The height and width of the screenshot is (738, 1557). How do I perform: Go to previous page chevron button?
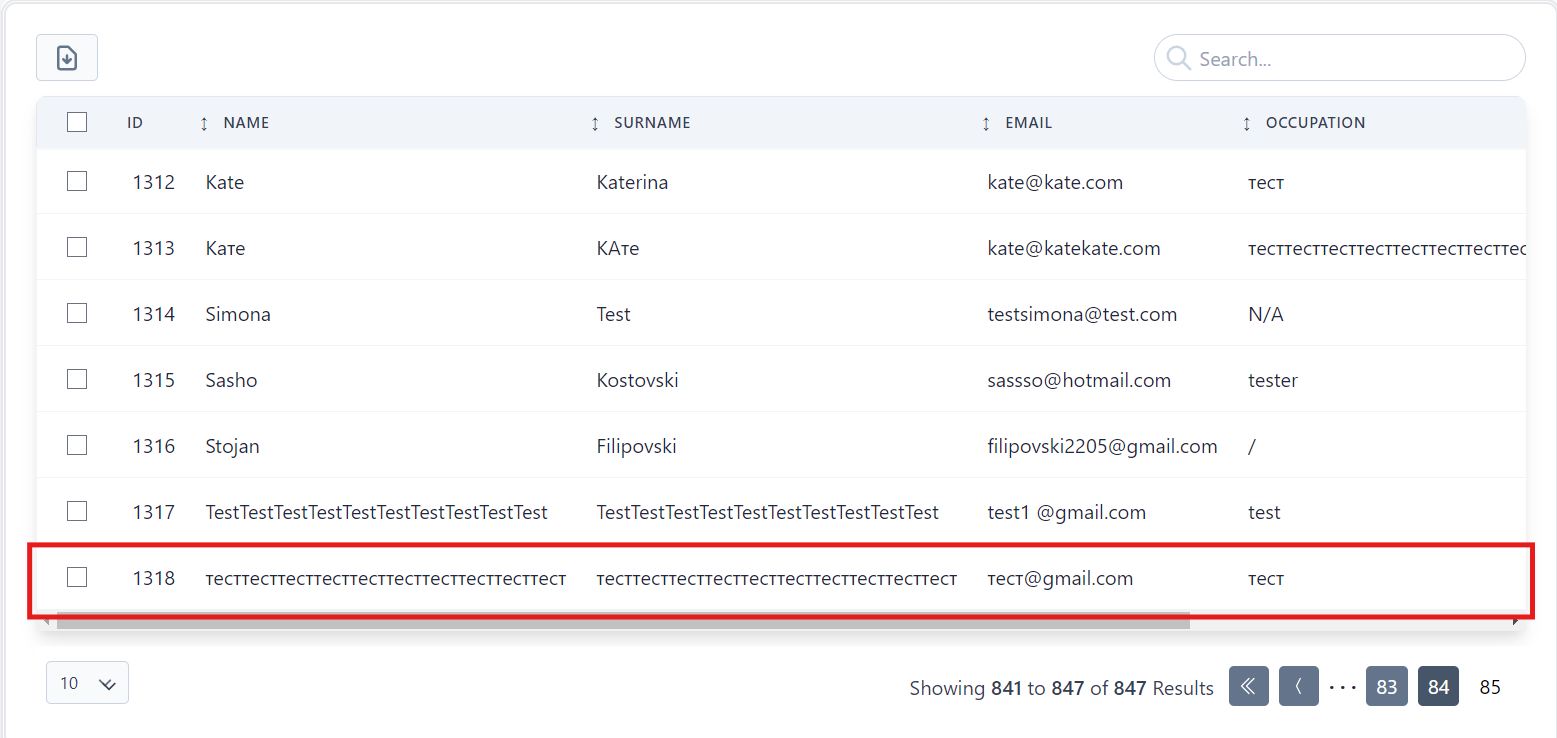point(1298,687)
